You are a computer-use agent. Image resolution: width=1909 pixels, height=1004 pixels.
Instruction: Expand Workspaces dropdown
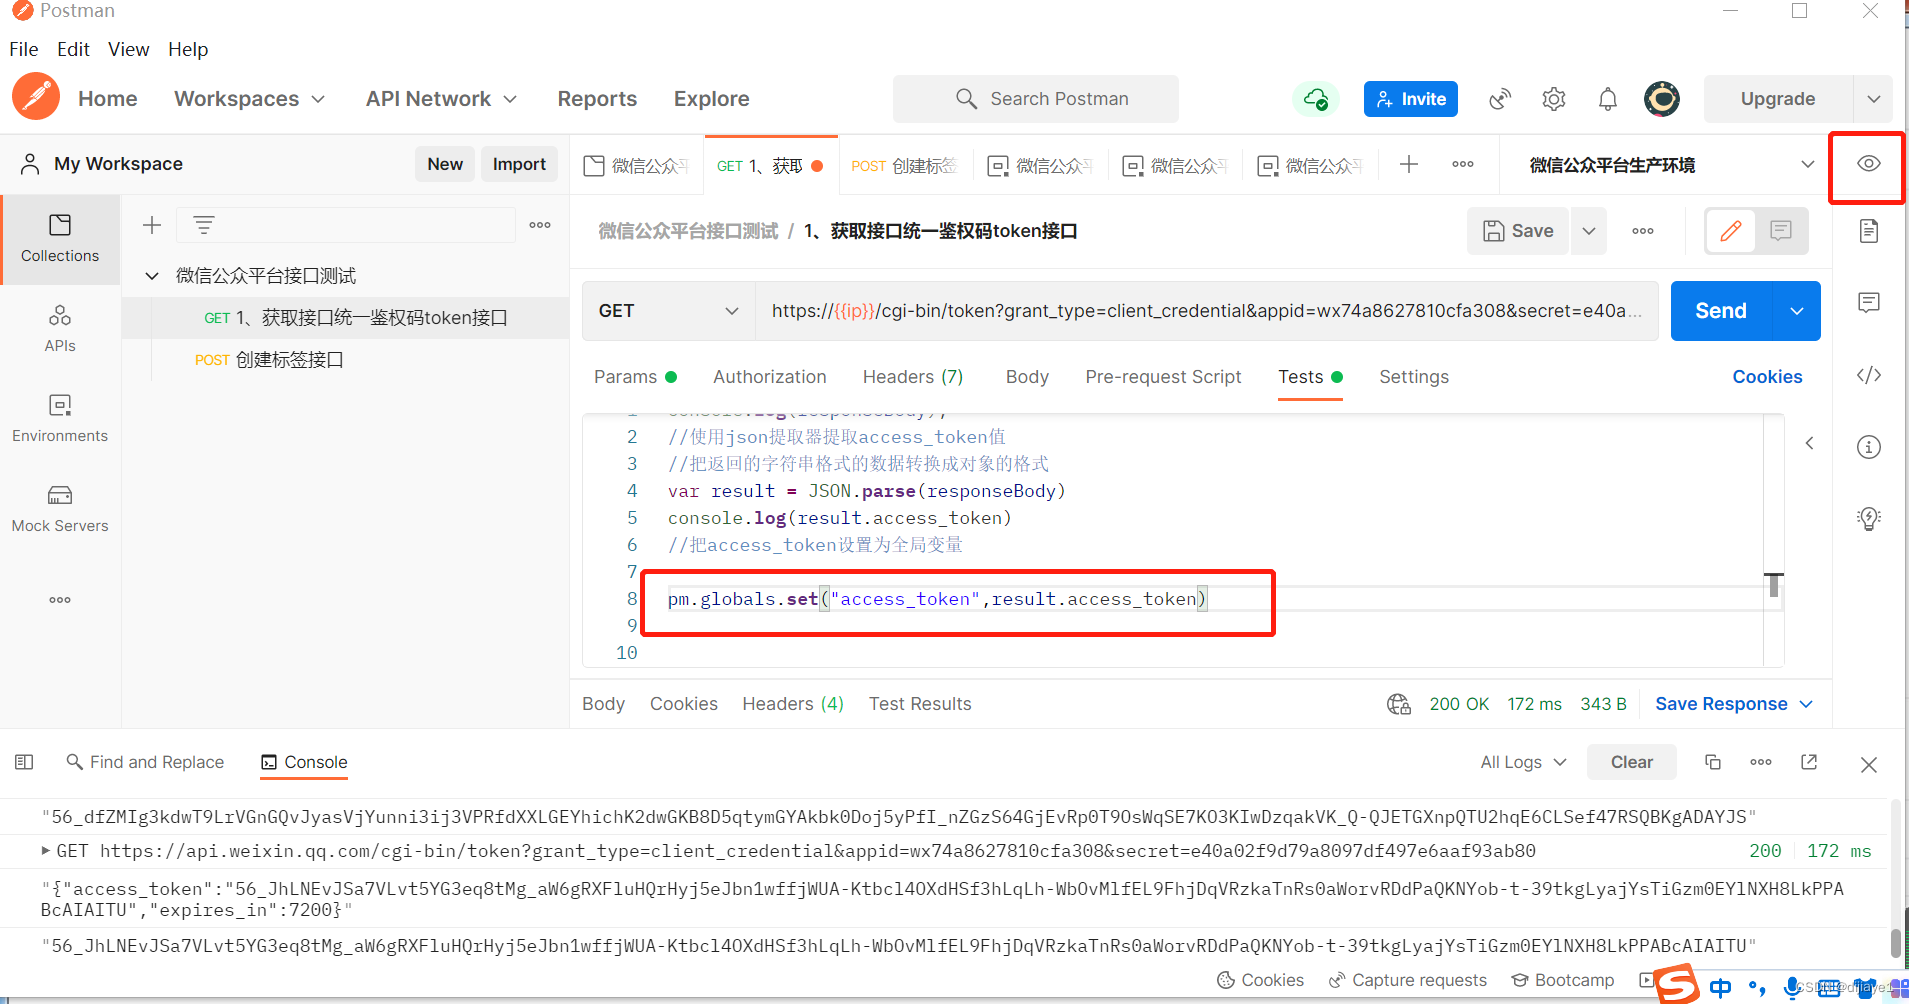249,99
